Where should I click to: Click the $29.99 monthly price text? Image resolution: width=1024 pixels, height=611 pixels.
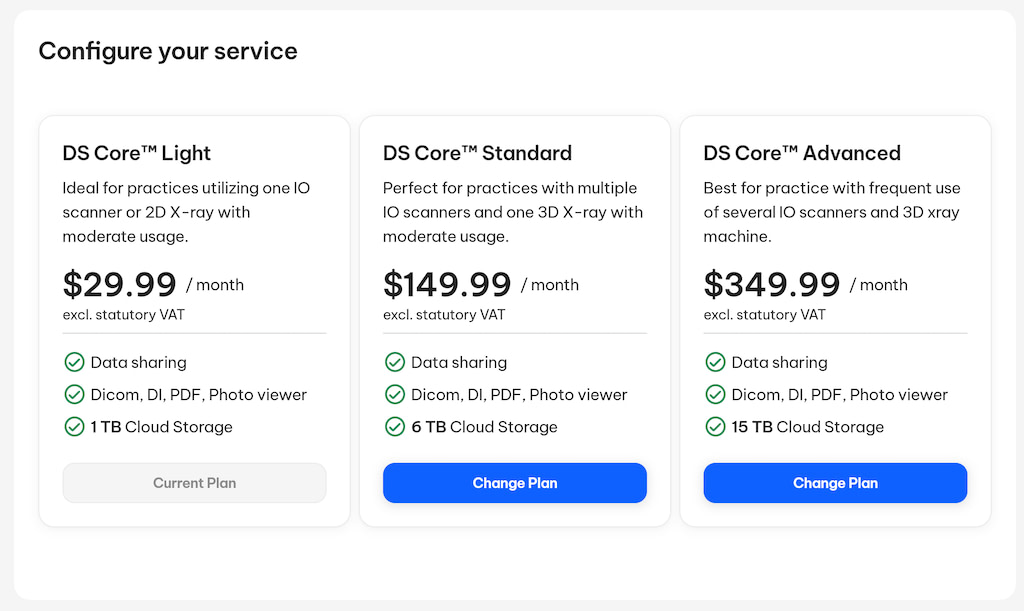tap(119, 284)
